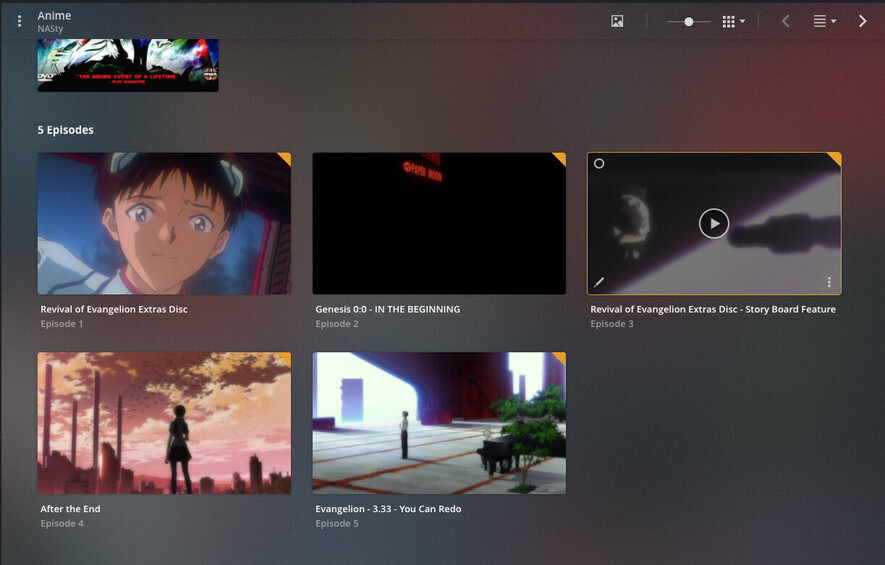This screenshot has height=565, width=885.
Task: Toggle background artwork image icon
Action: click(617, 21)
